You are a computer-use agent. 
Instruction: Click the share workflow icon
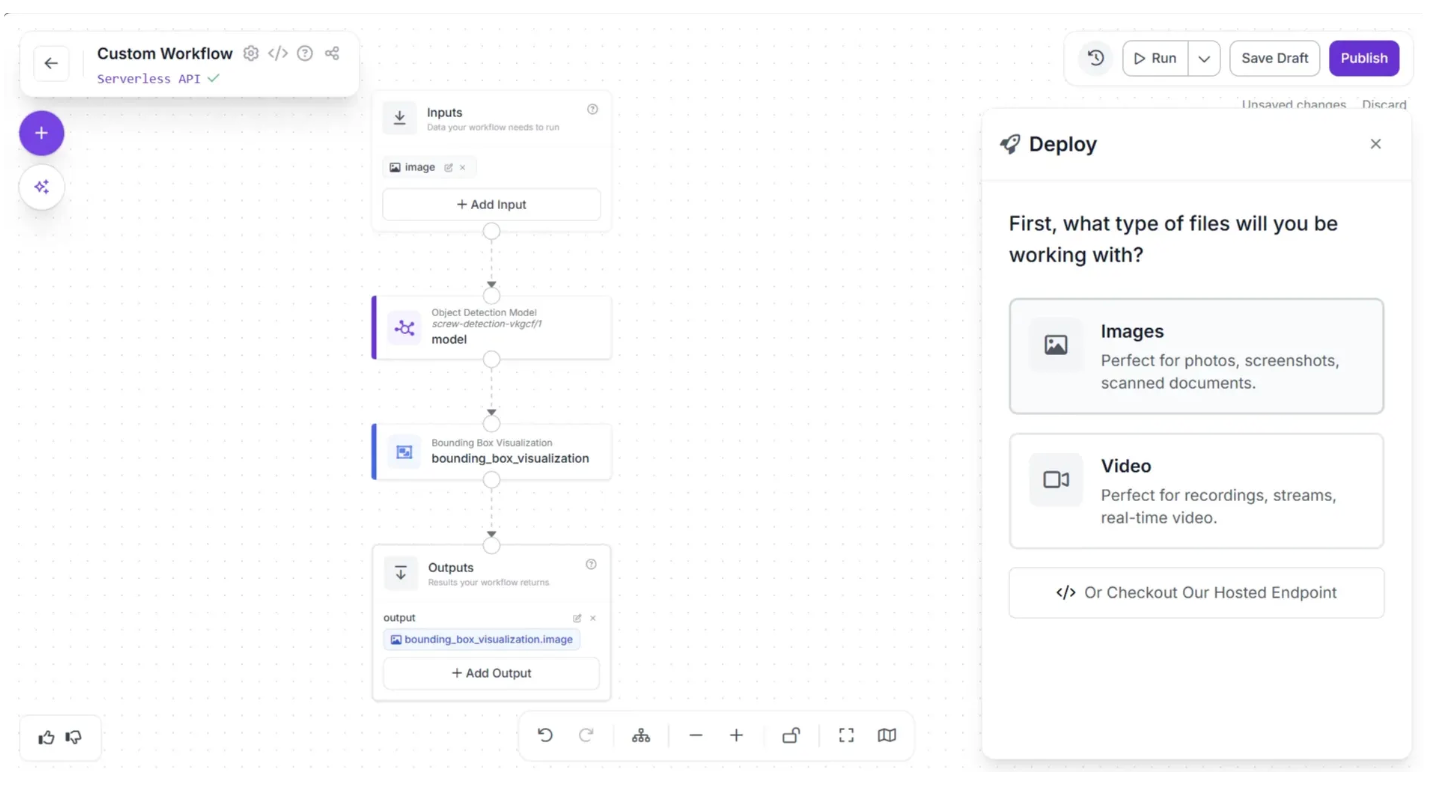(332, 54)
